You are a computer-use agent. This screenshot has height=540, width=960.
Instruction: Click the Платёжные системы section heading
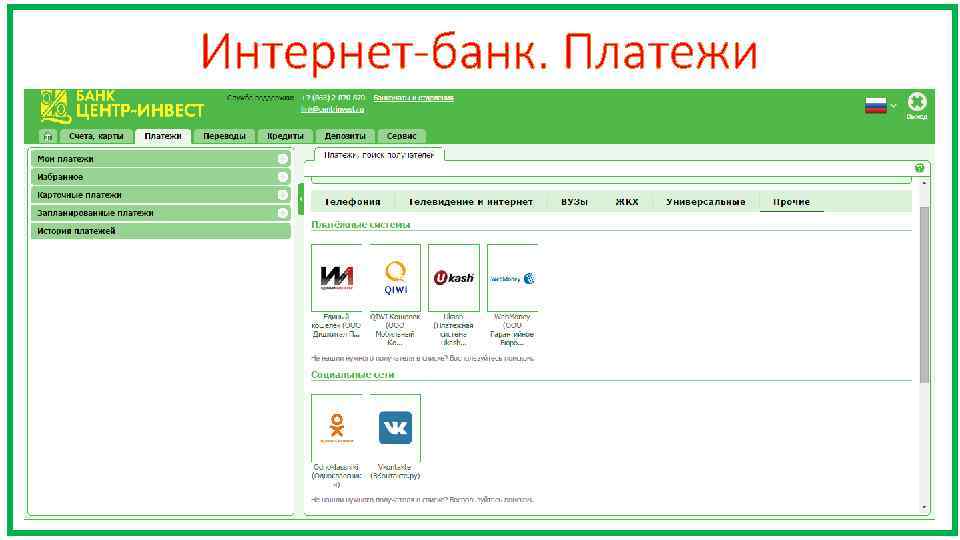click(x=361, y=225)
